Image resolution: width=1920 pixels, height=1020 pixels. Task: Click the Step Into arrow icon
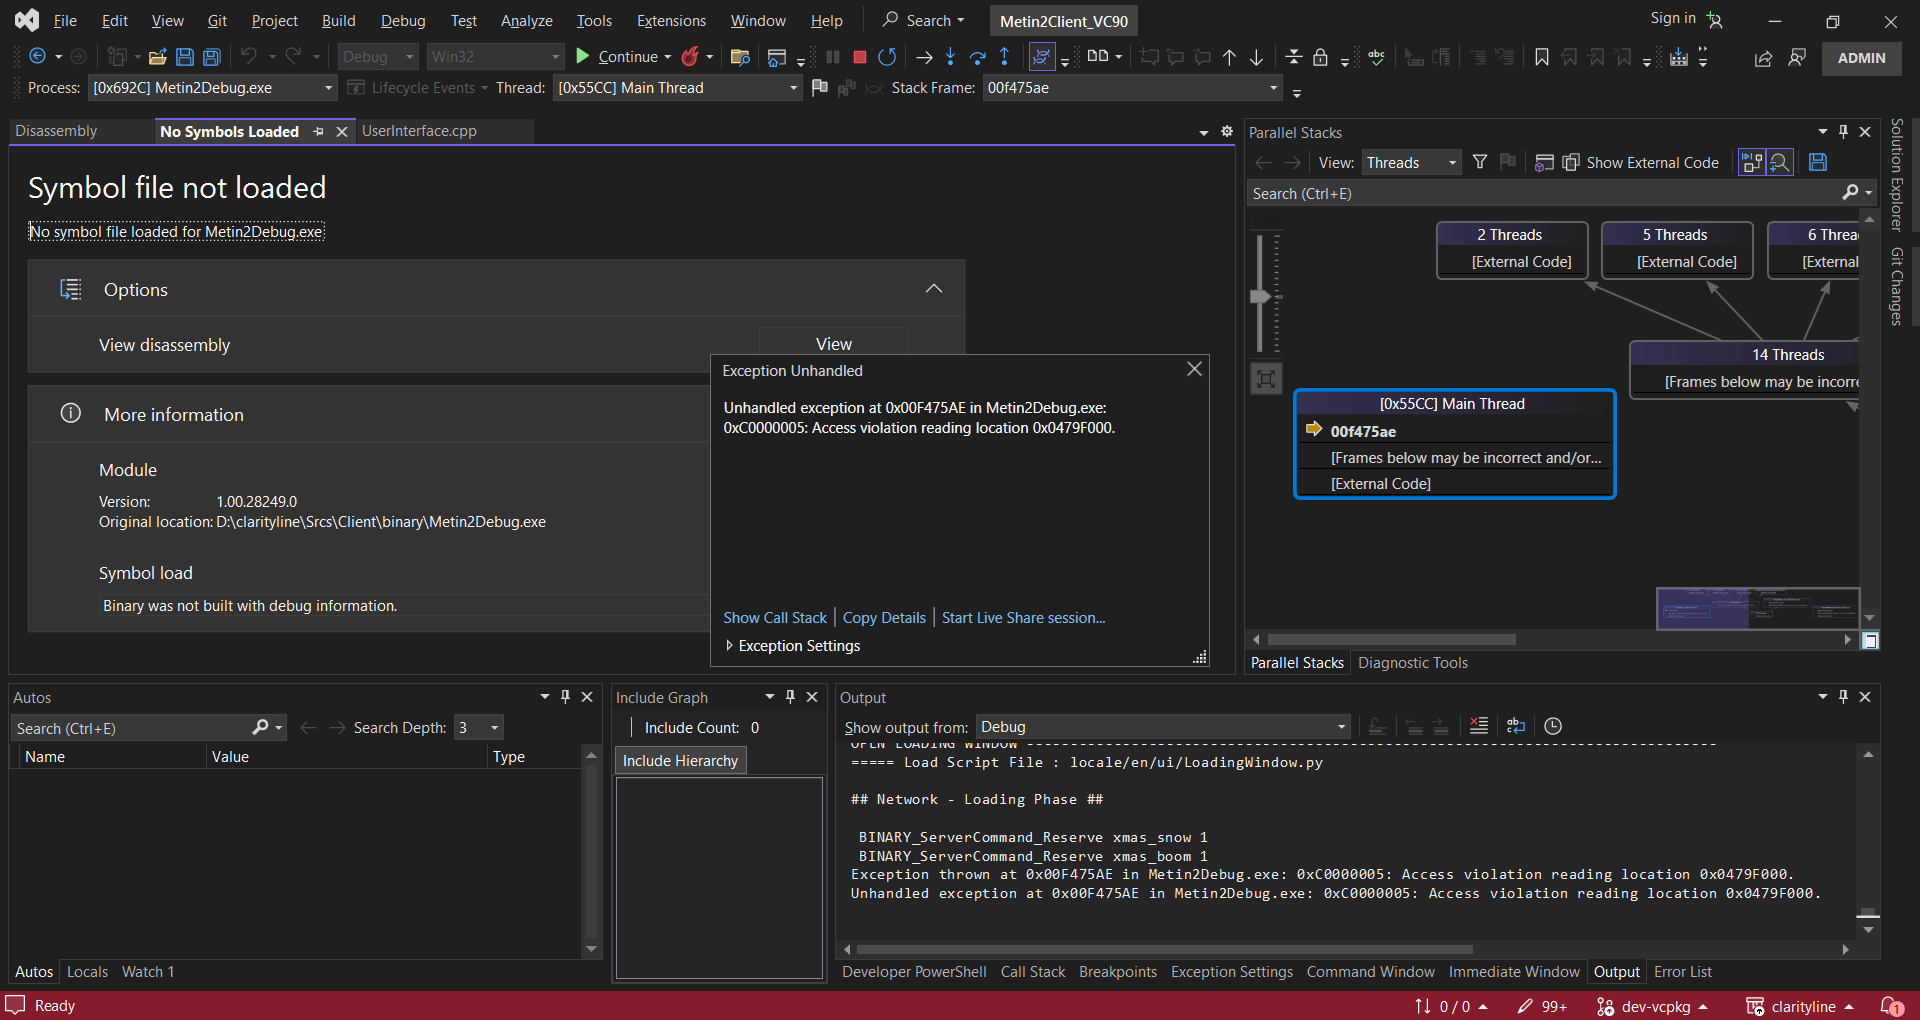[x=951, y=57]
